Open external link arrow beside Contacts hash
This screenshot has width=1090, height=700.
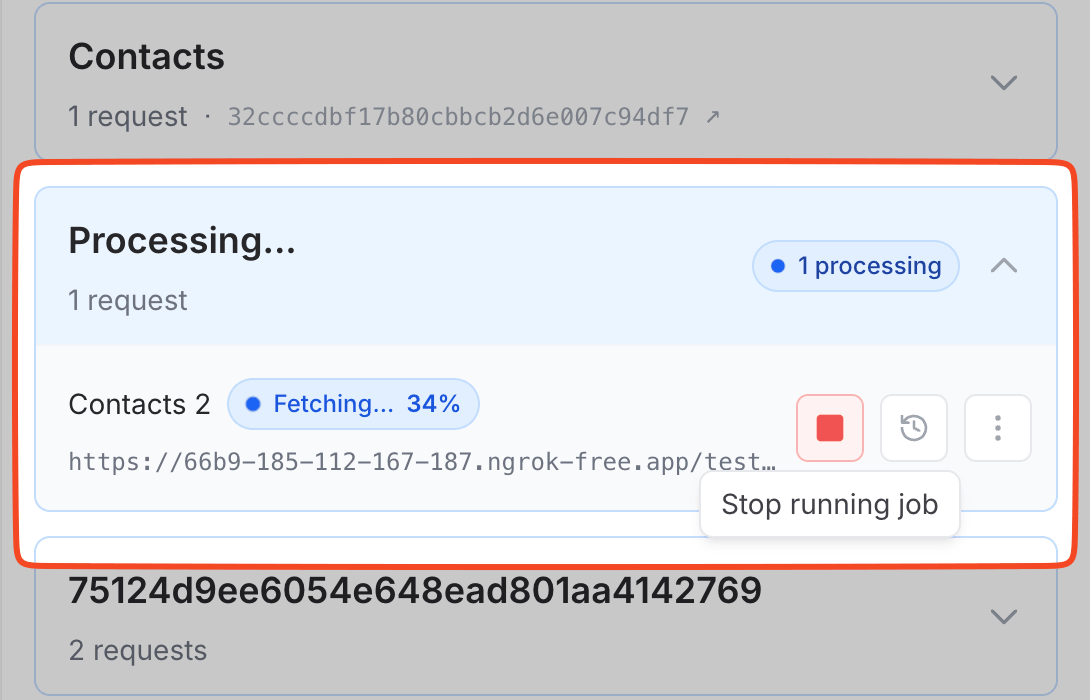pos(712,117)
